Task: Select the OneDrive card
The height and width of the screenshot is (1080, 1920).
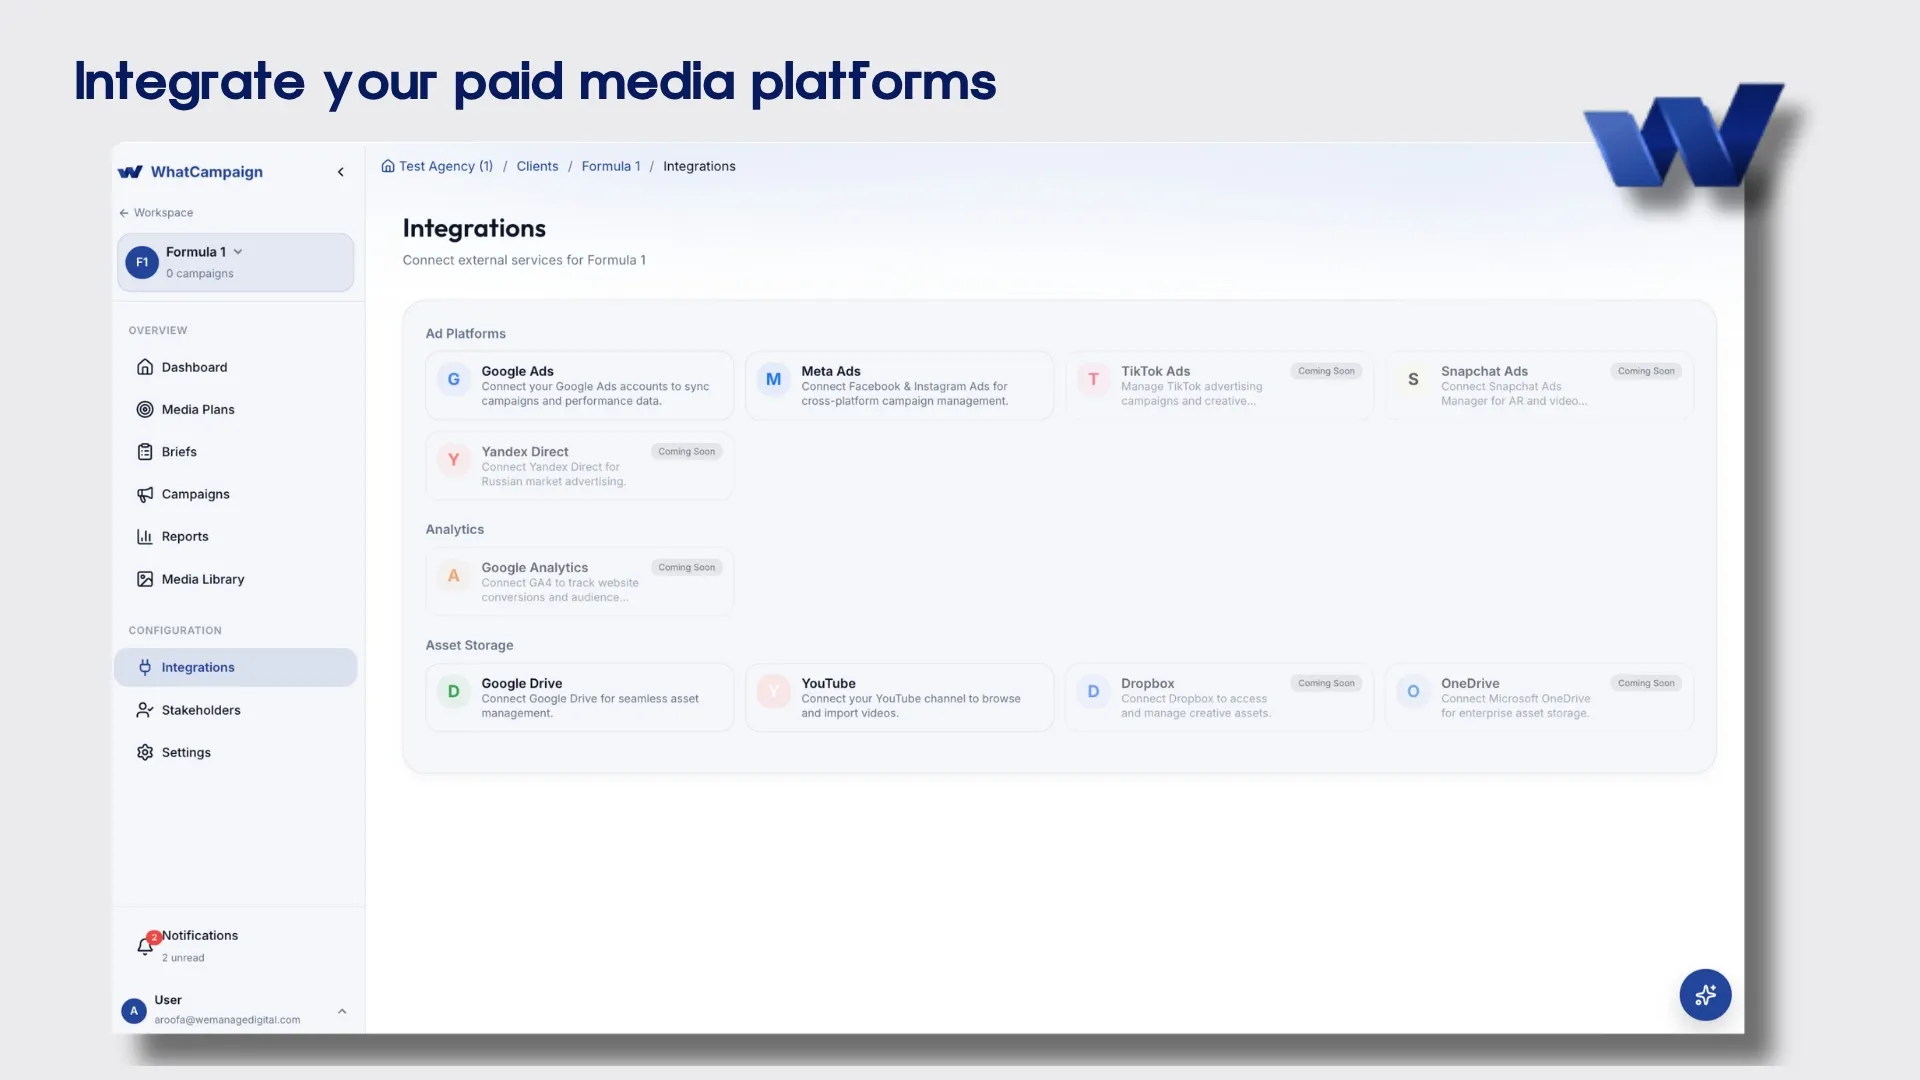Action: pos(1540,698)
